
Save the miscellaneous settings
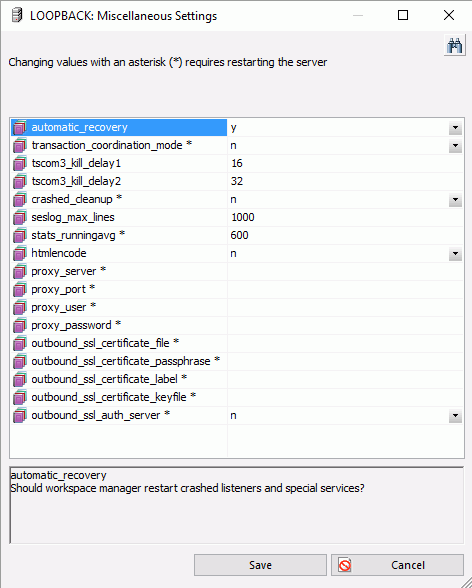[260, 565]
